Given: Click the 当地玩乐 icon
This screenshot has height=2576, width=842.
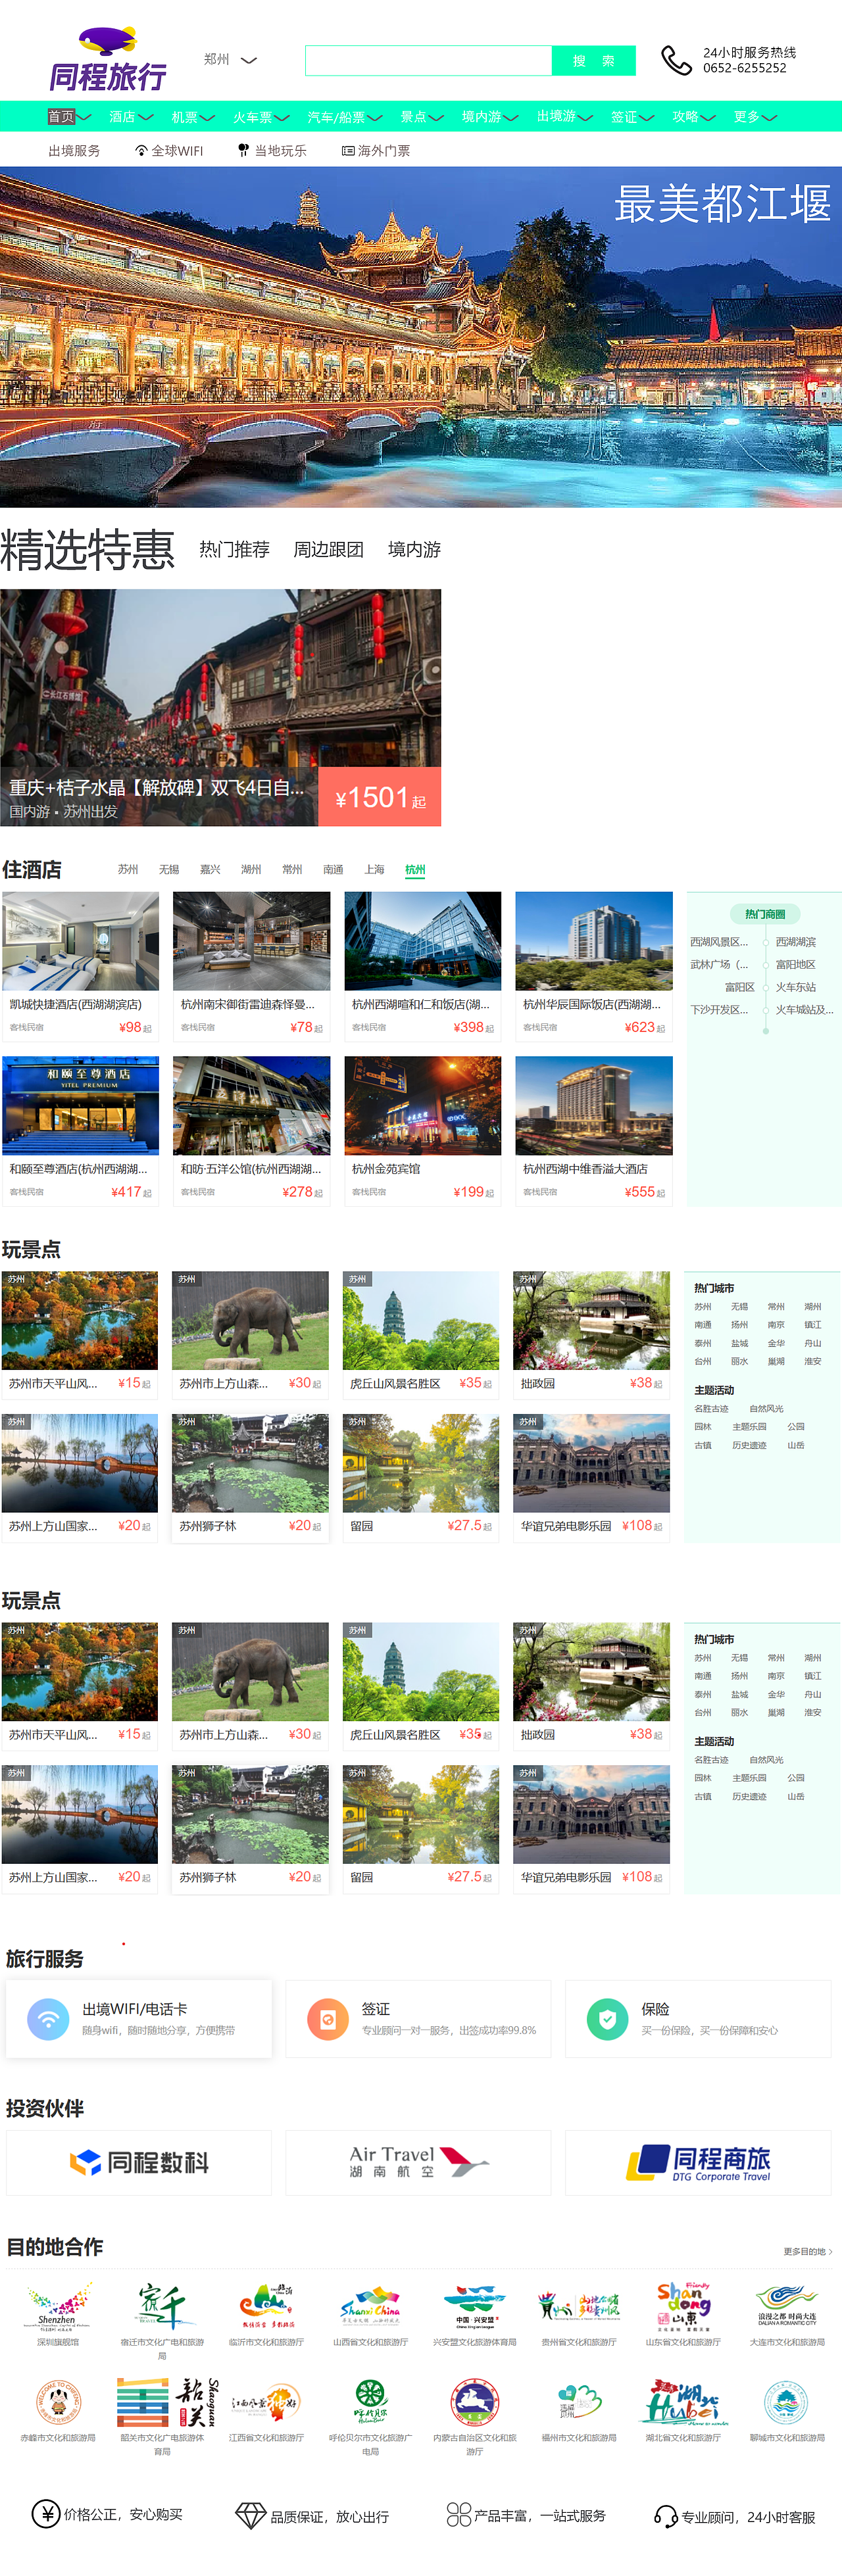Looking at the screenshot, I should point(243,151).
